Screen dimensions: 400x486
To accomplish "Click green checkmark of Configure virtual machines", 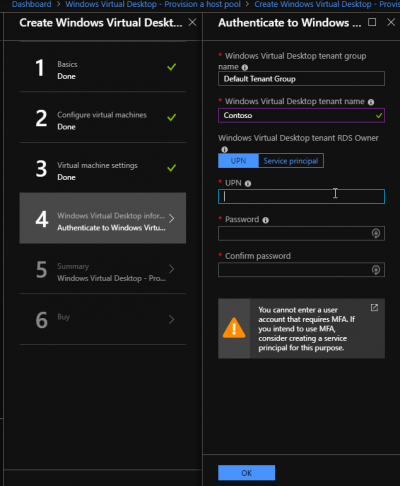I will click(x=172, y=117).
